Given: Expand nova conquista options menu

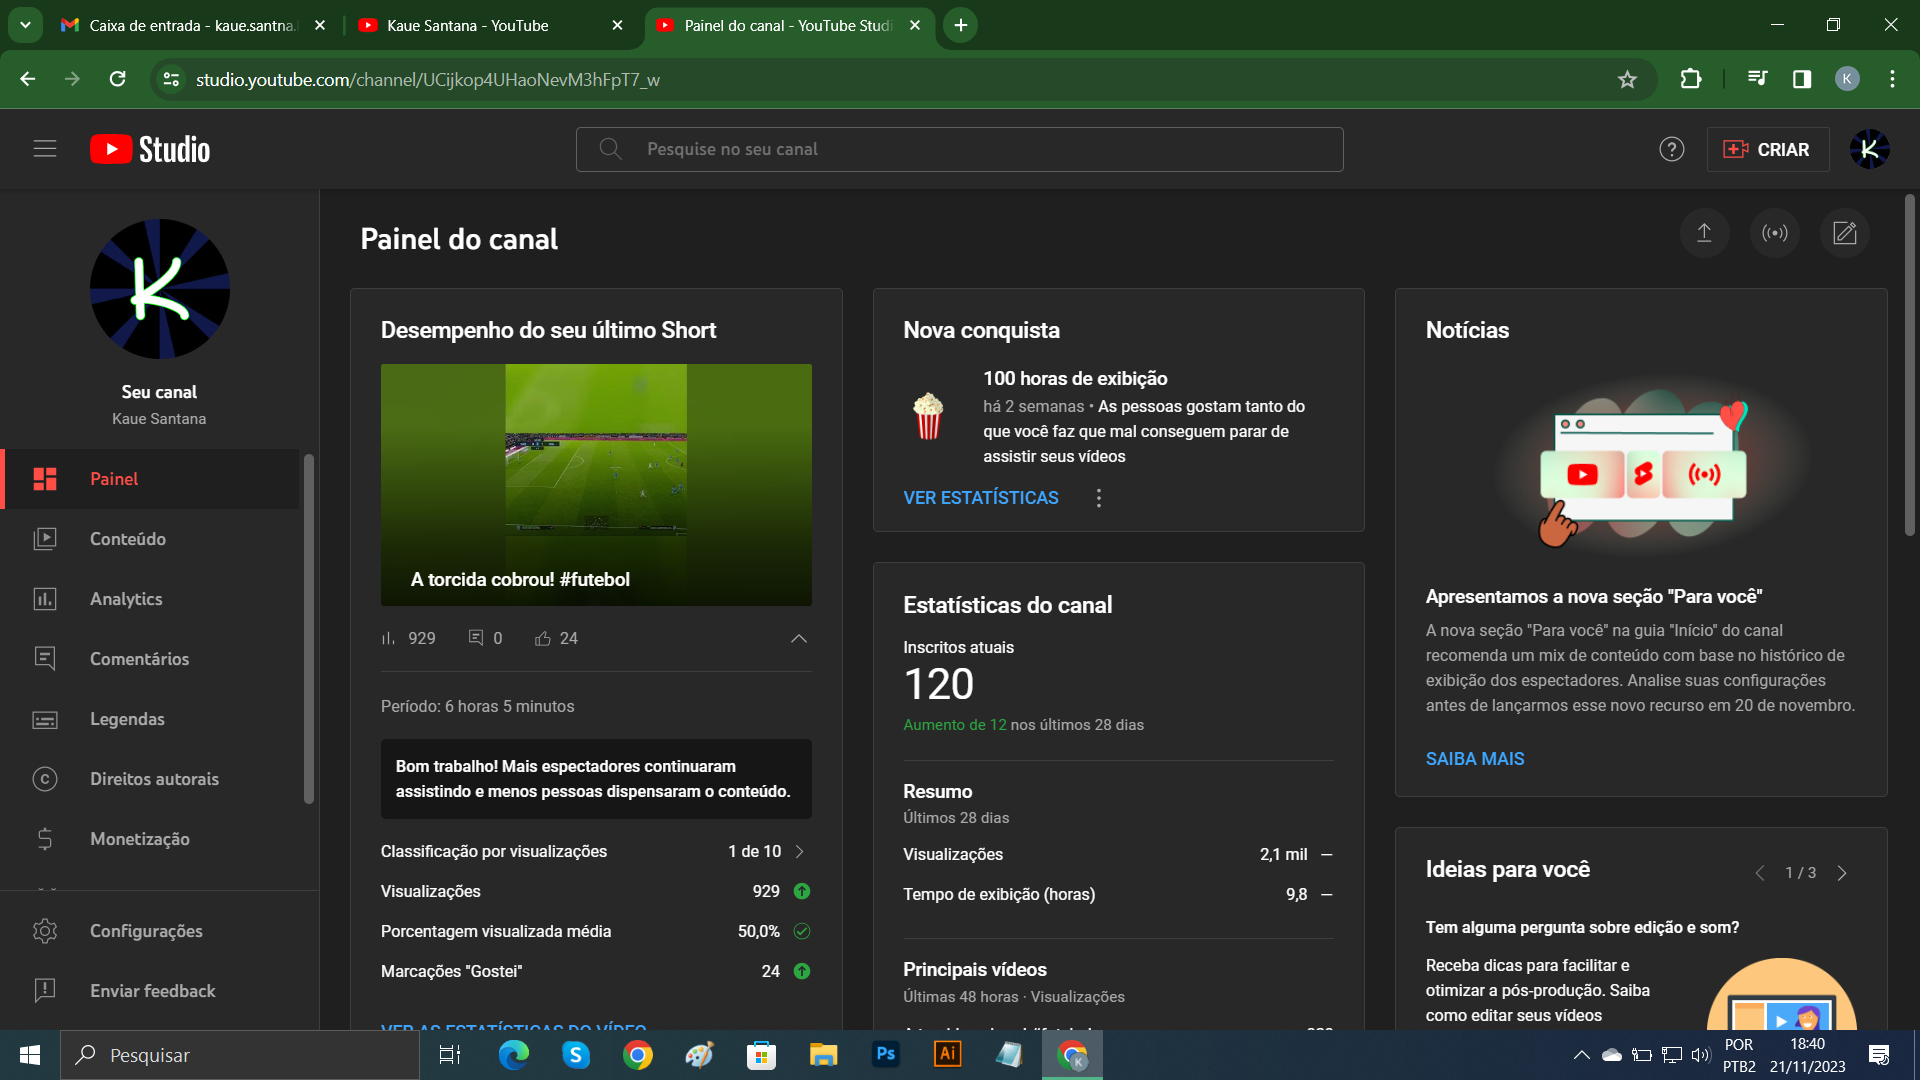Looking at the screenshot, I should [1098, 497].
